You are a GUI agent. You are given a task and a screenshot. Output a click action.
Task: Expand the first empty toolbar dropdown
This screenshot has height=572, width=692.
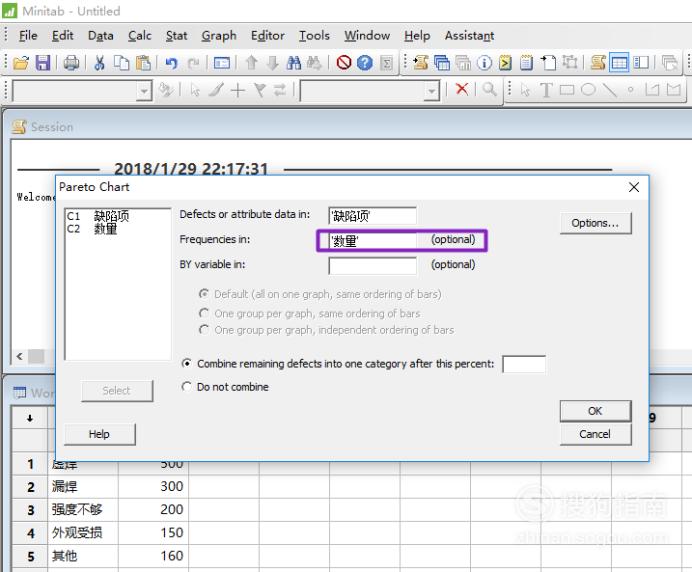(144, 91)
